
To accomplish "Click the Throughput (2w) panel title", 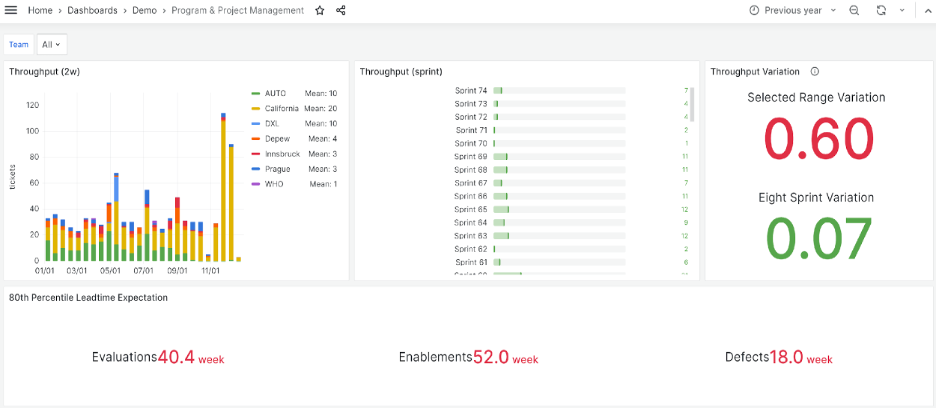I will pos(44,71).
